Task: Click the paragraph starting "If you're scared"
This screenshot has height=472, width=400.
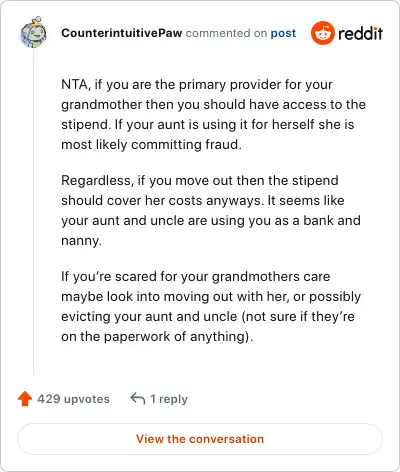Action: pyautogui.click(x=211, y=306)
